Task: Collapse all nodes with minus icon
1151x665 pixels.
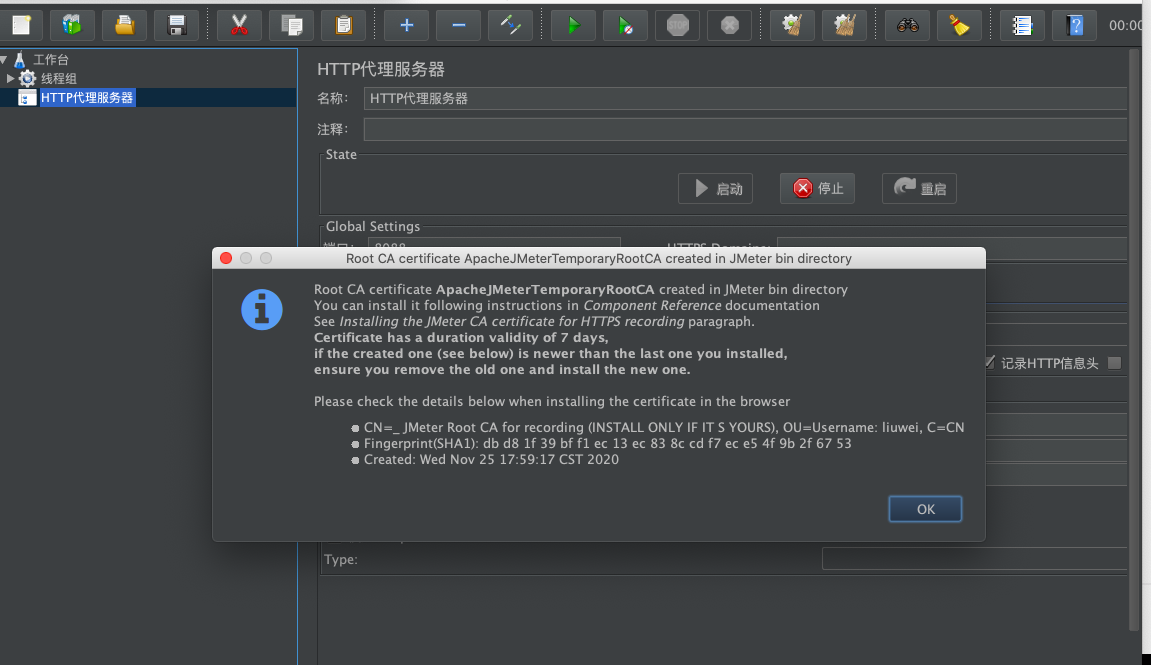Action: click(459, 25)
